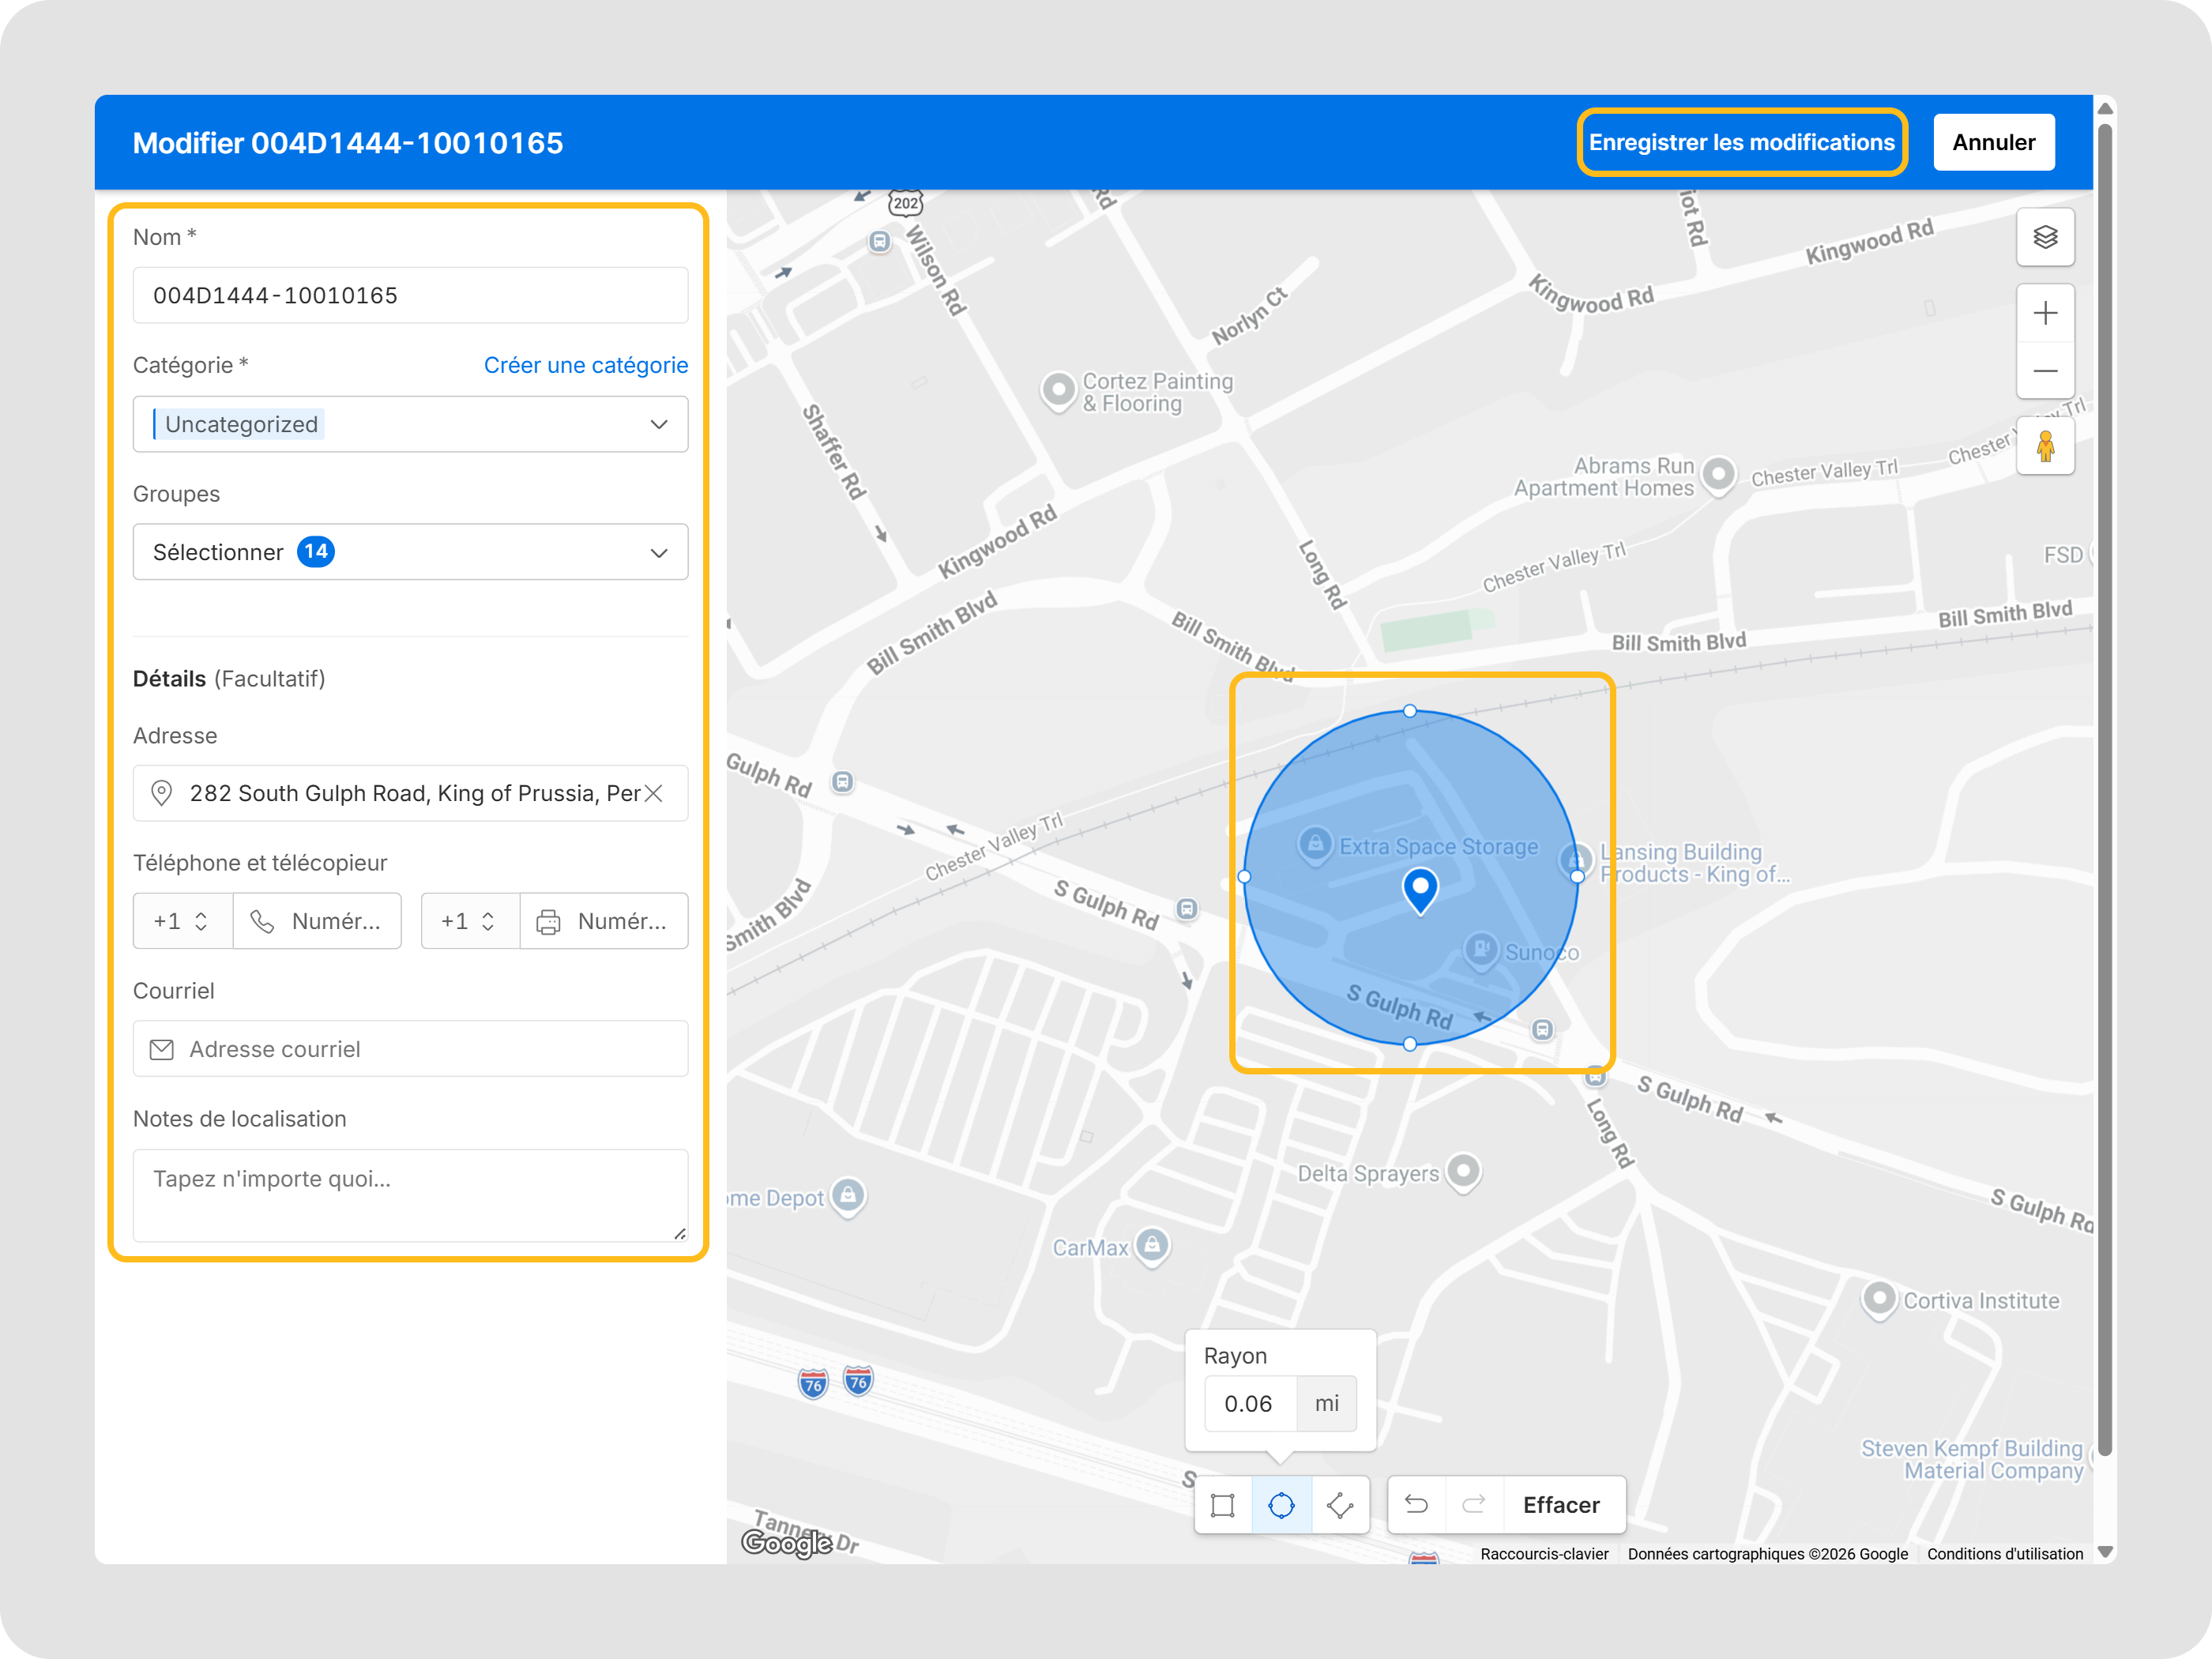Open the fax country code selector

pos(470,921)
